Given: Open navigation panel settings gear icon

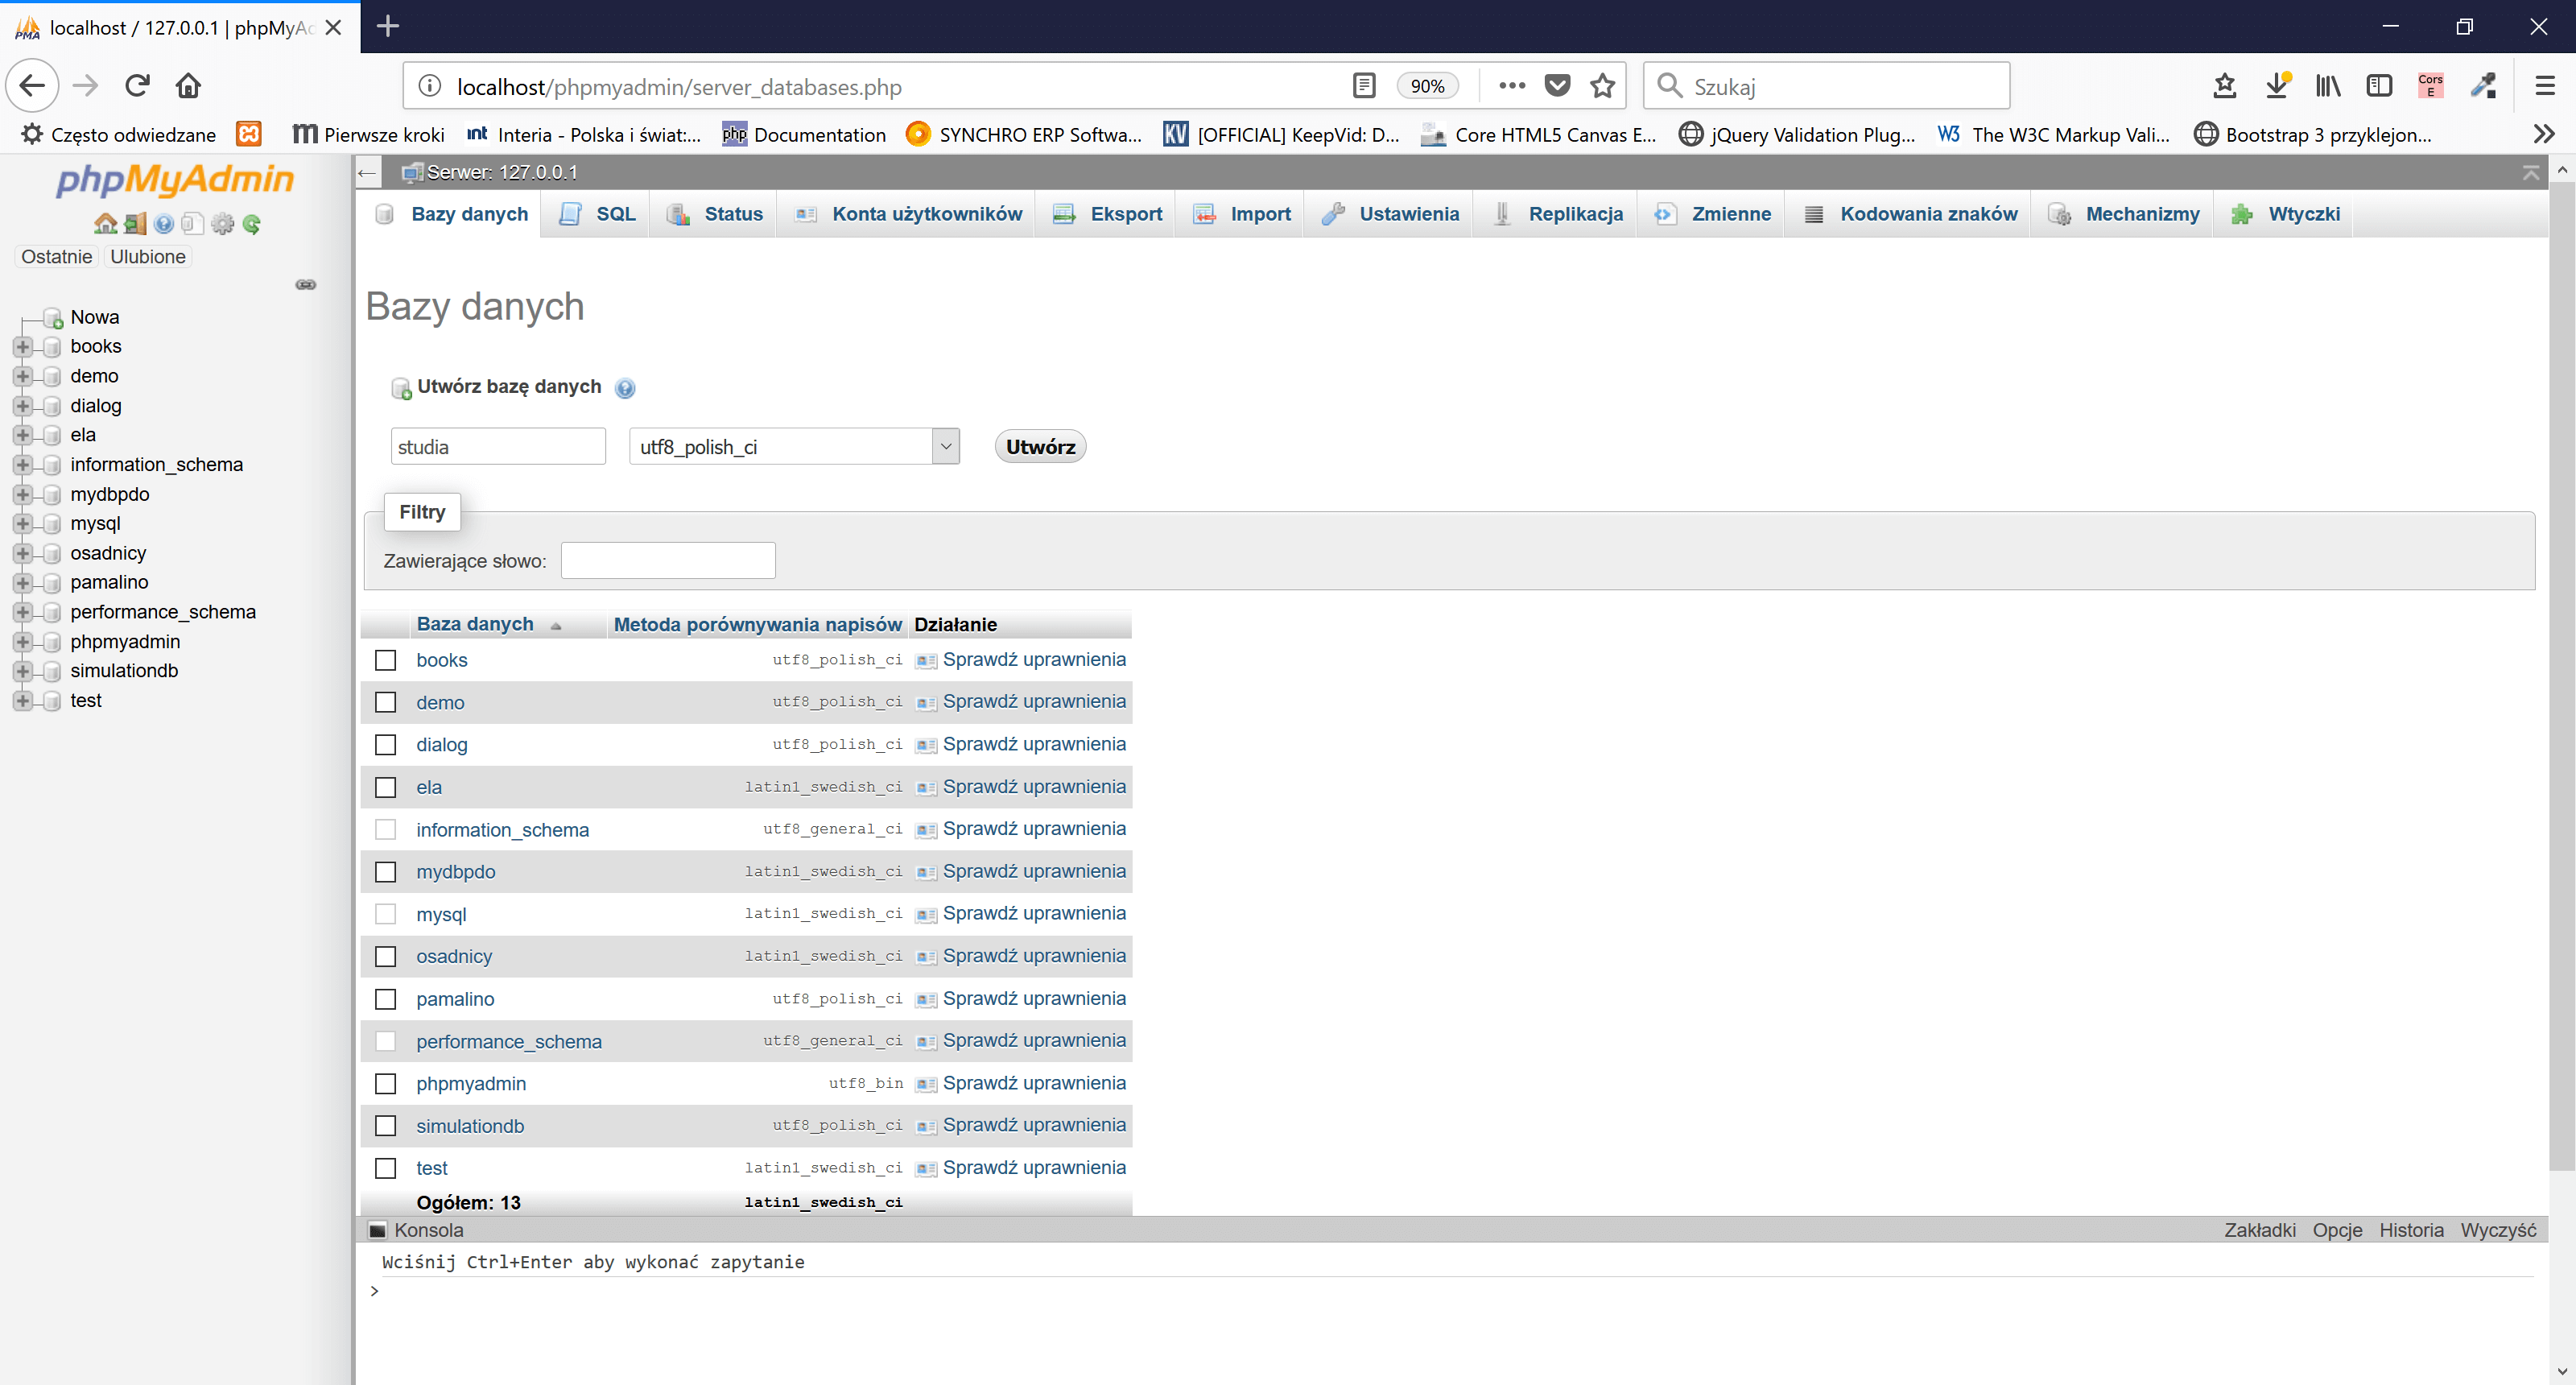Looking at the screenshot, I should 222,224.
